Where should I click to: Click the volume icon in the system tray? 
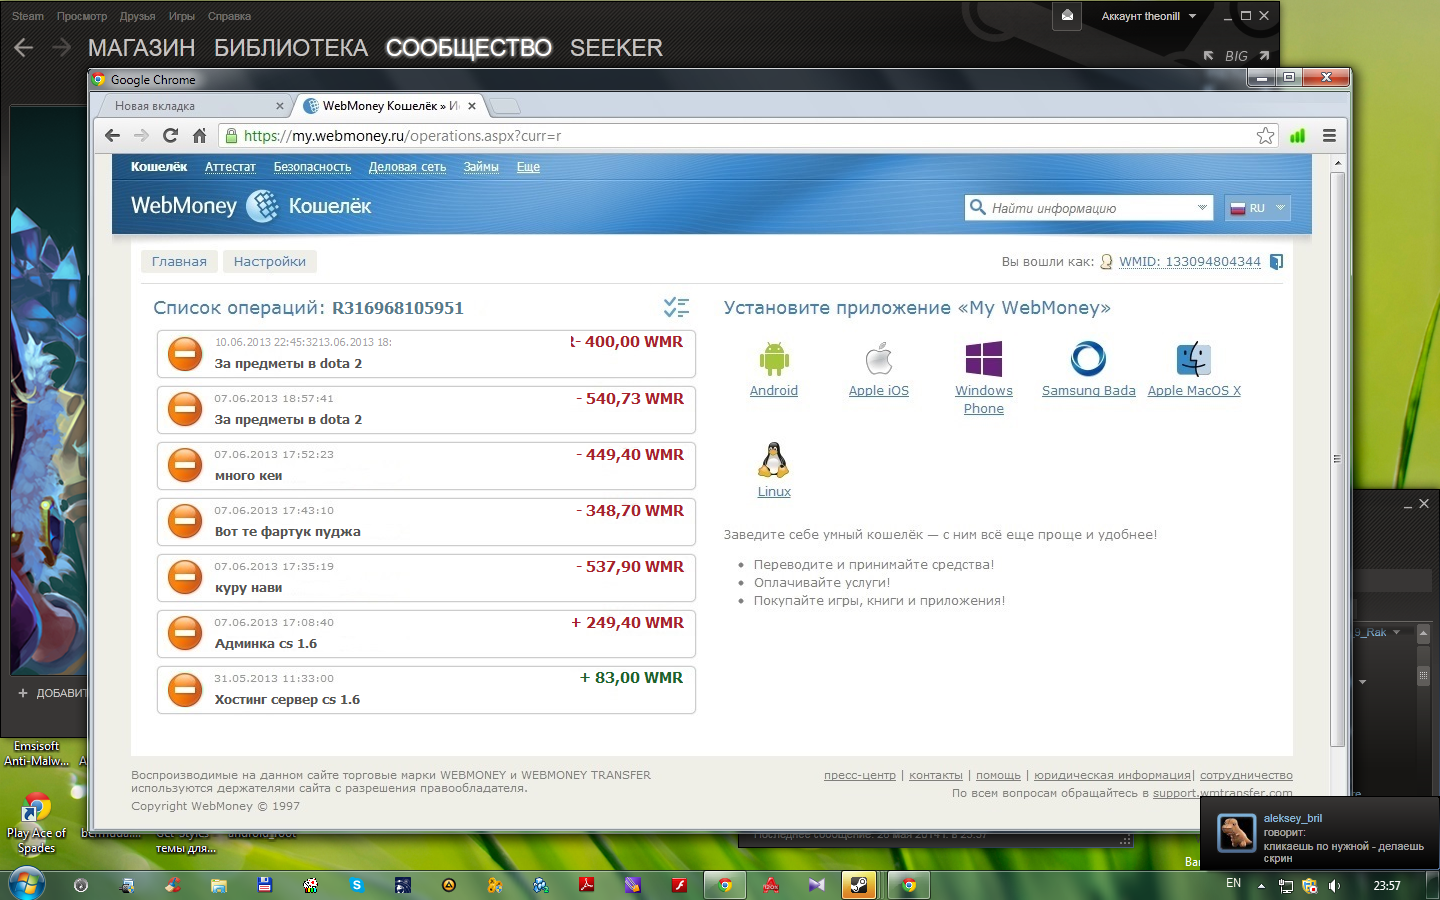pos(1334,886)
